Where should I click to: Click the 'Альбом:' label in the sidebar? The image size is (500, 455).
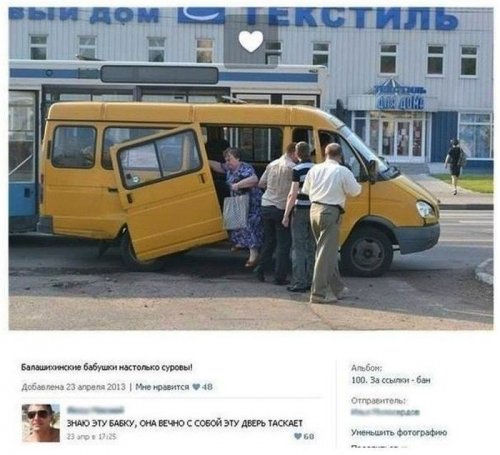(366, 368)
